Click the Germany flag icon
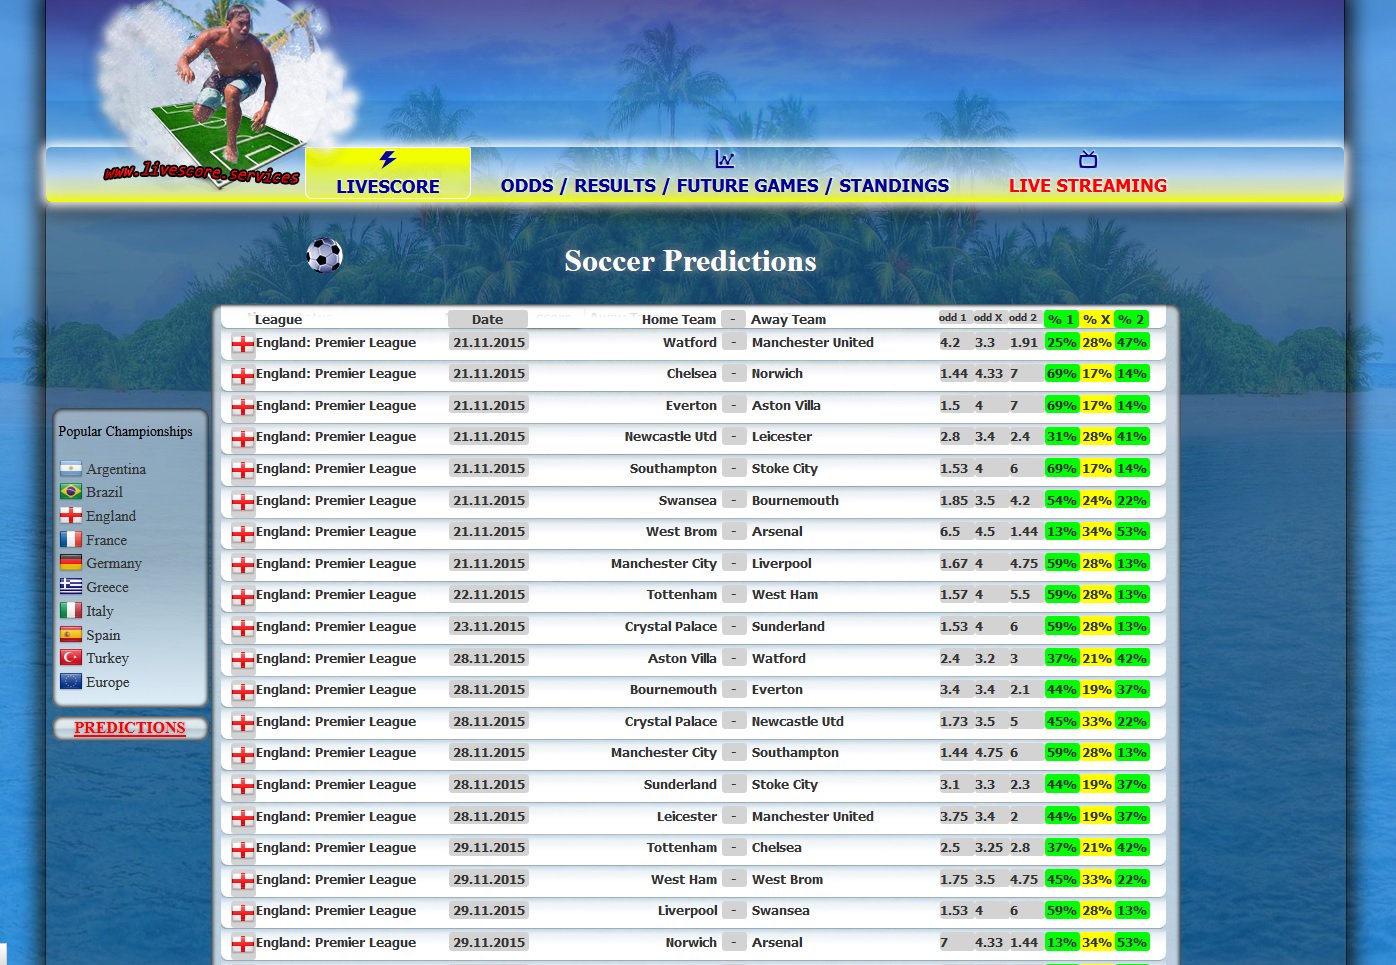This screenshot has height=965, width=1396. (71, 563)
